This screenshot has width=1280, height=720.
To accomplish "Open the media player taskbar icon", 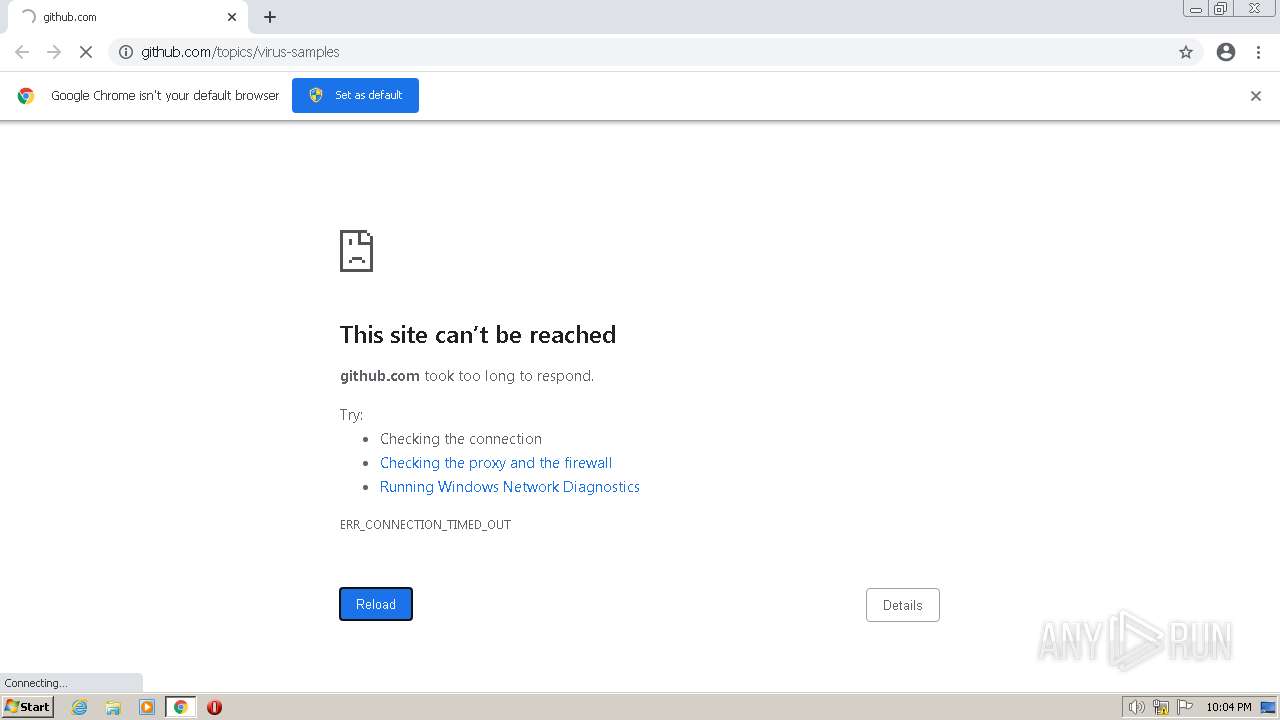I will point(147,707).
